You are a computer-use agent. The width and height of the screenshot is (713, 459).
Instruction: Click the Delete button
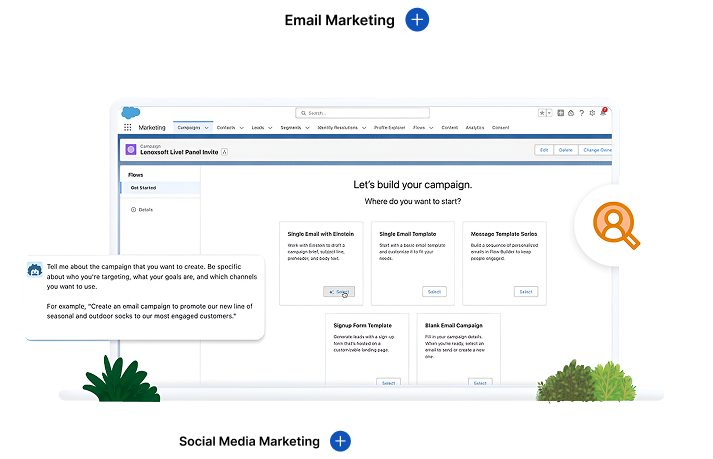566,150
